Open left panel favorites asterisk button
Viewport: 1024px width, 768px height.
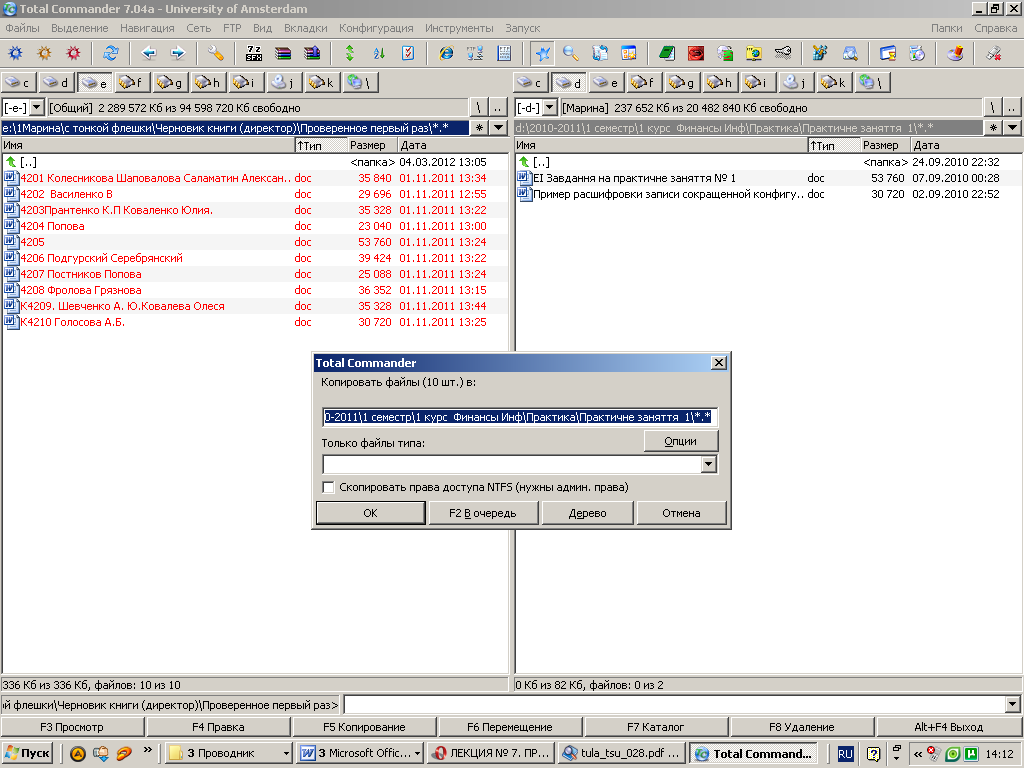(480, 127)
